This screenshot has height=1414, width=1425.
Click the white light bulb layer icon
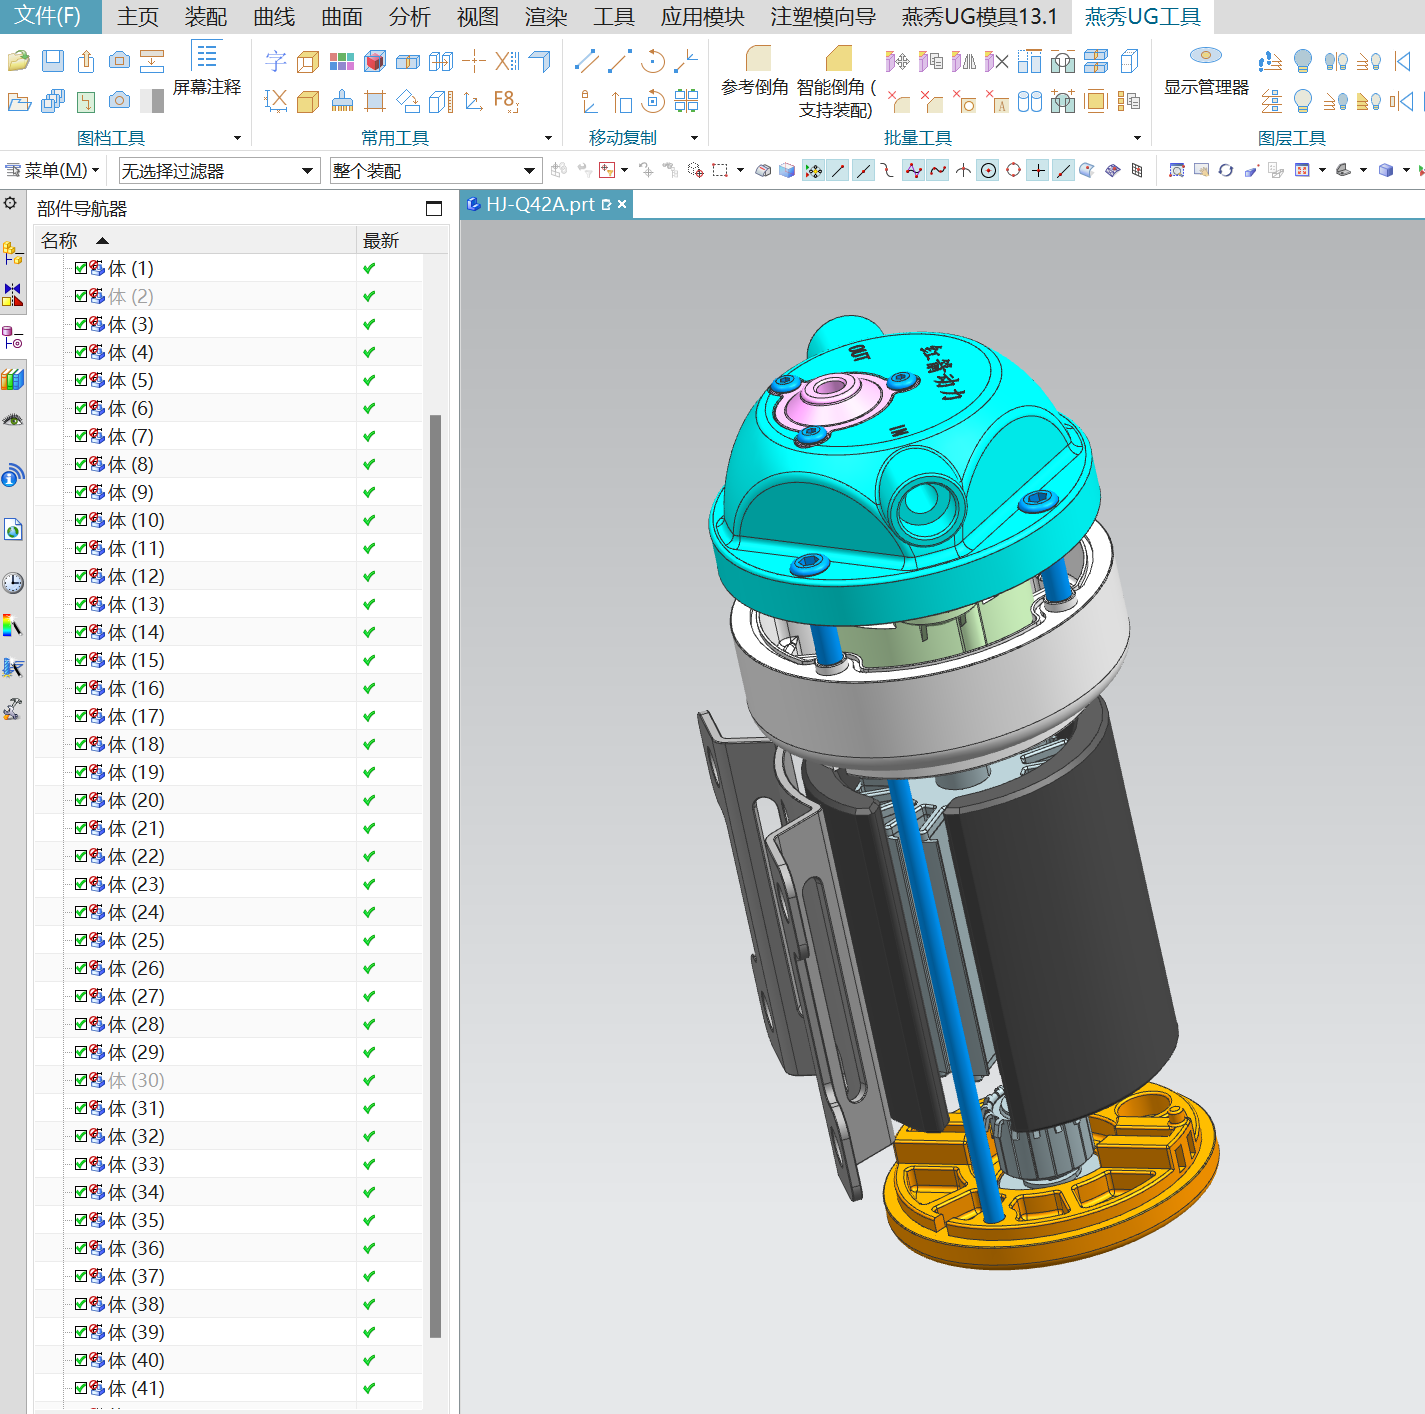[x=1302, y=101]
